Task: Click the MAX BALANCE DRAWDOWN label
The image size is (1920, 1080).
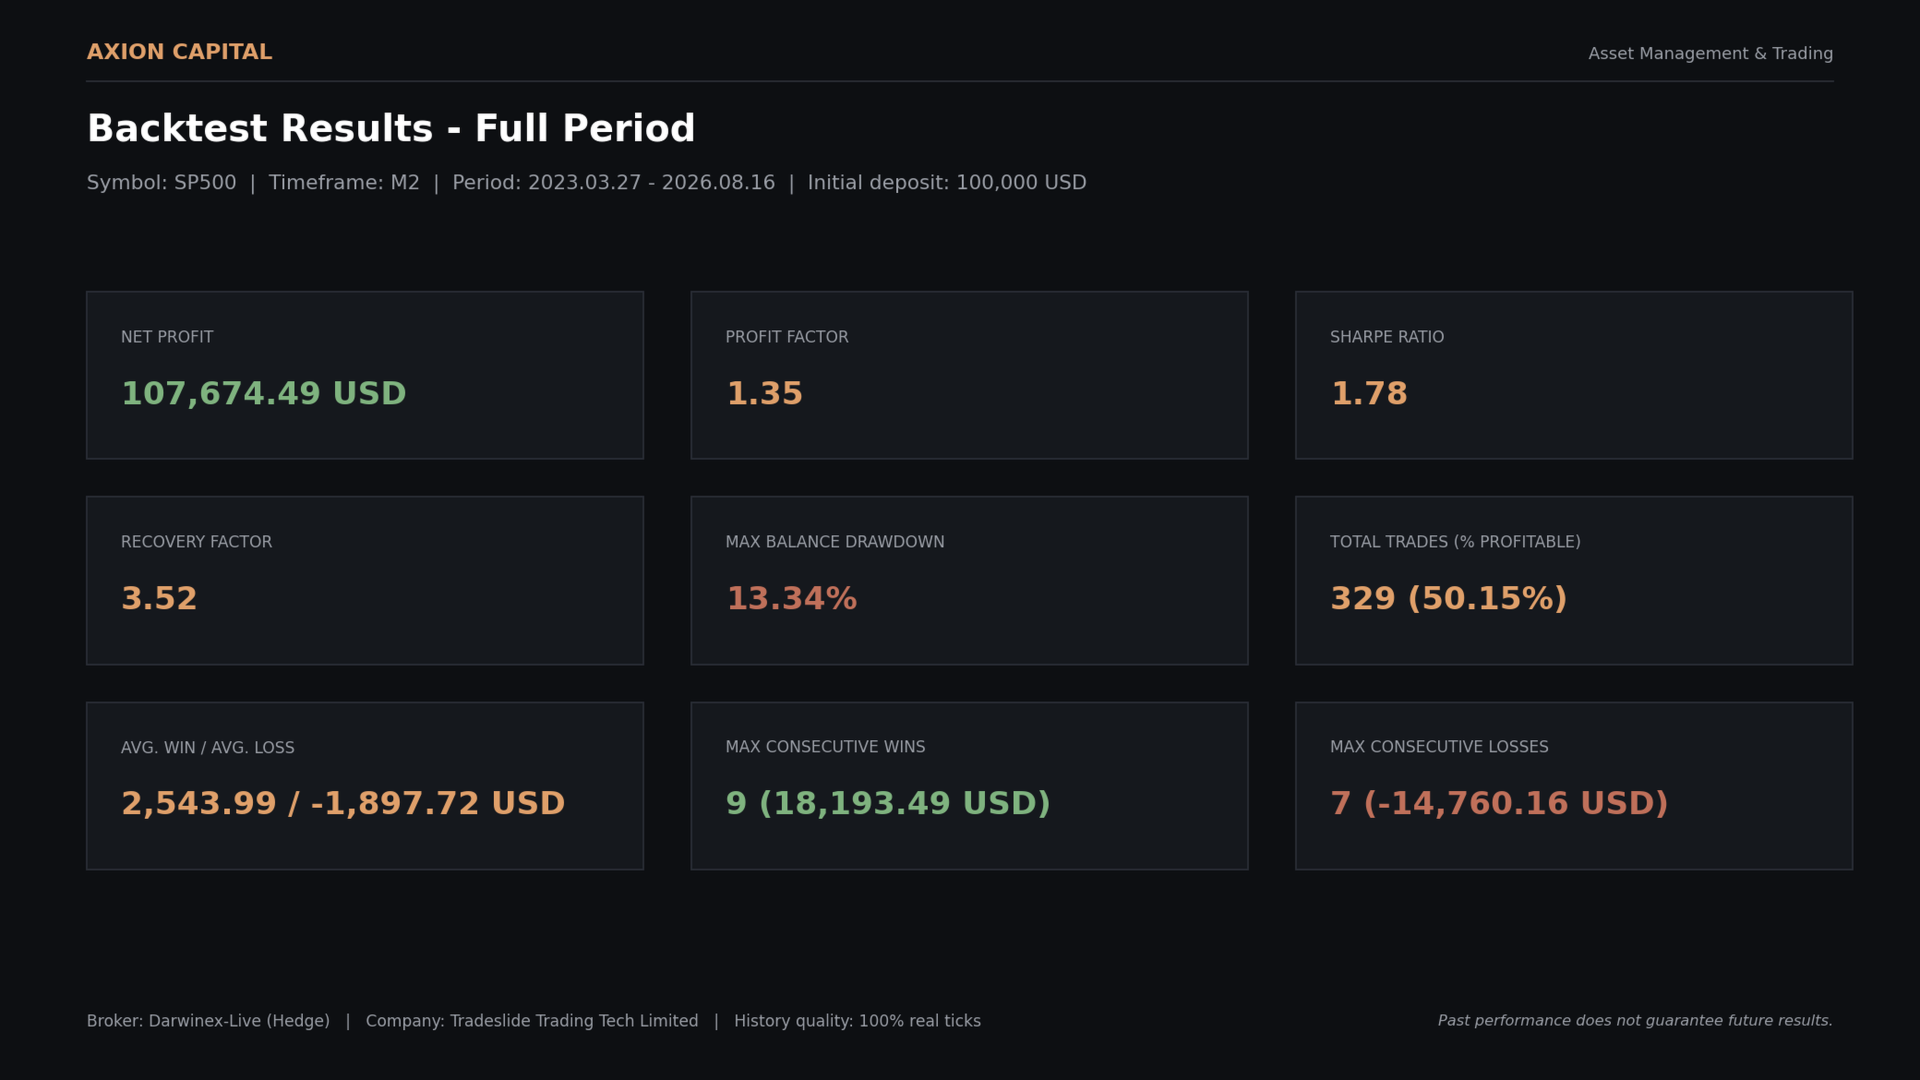Action: (835, 542)
